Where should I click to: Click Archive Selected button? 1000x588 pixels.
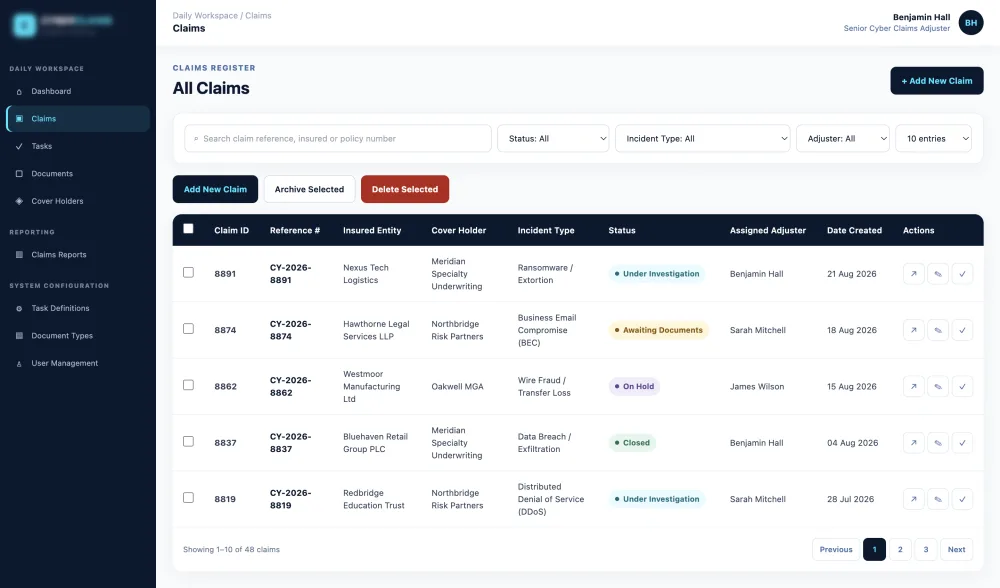[309, 189]
